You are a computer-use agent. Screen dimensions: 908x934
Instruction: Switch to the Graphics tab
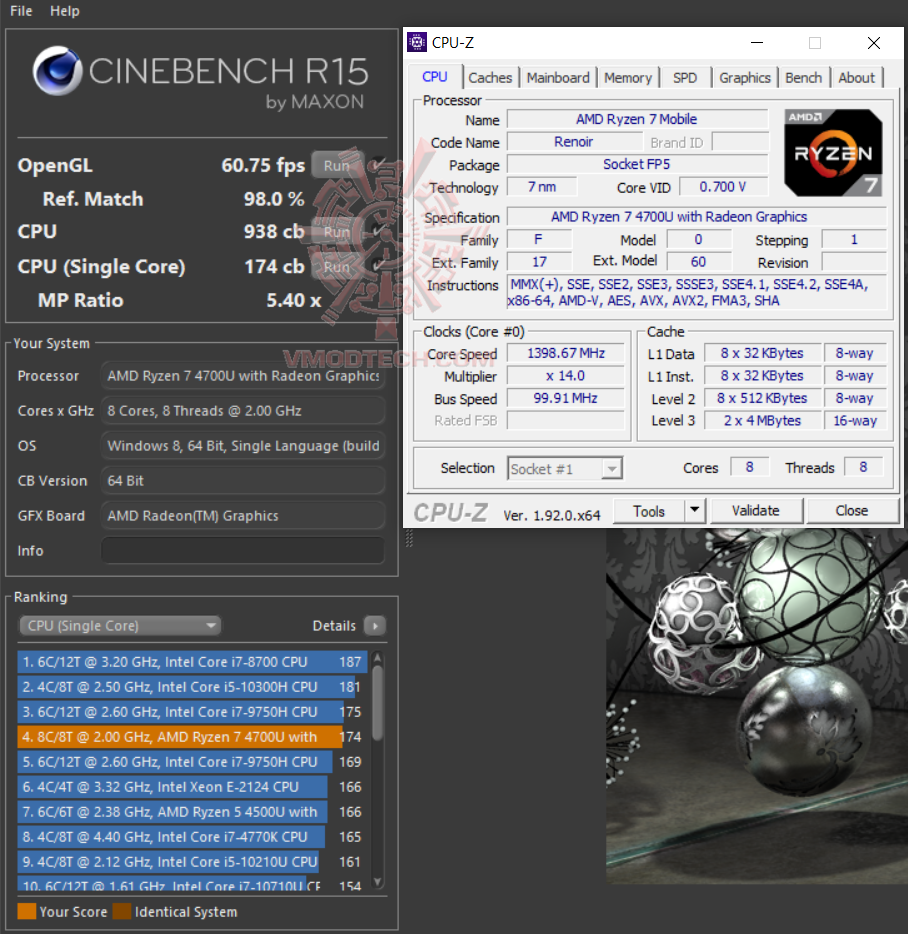point(744,77)
